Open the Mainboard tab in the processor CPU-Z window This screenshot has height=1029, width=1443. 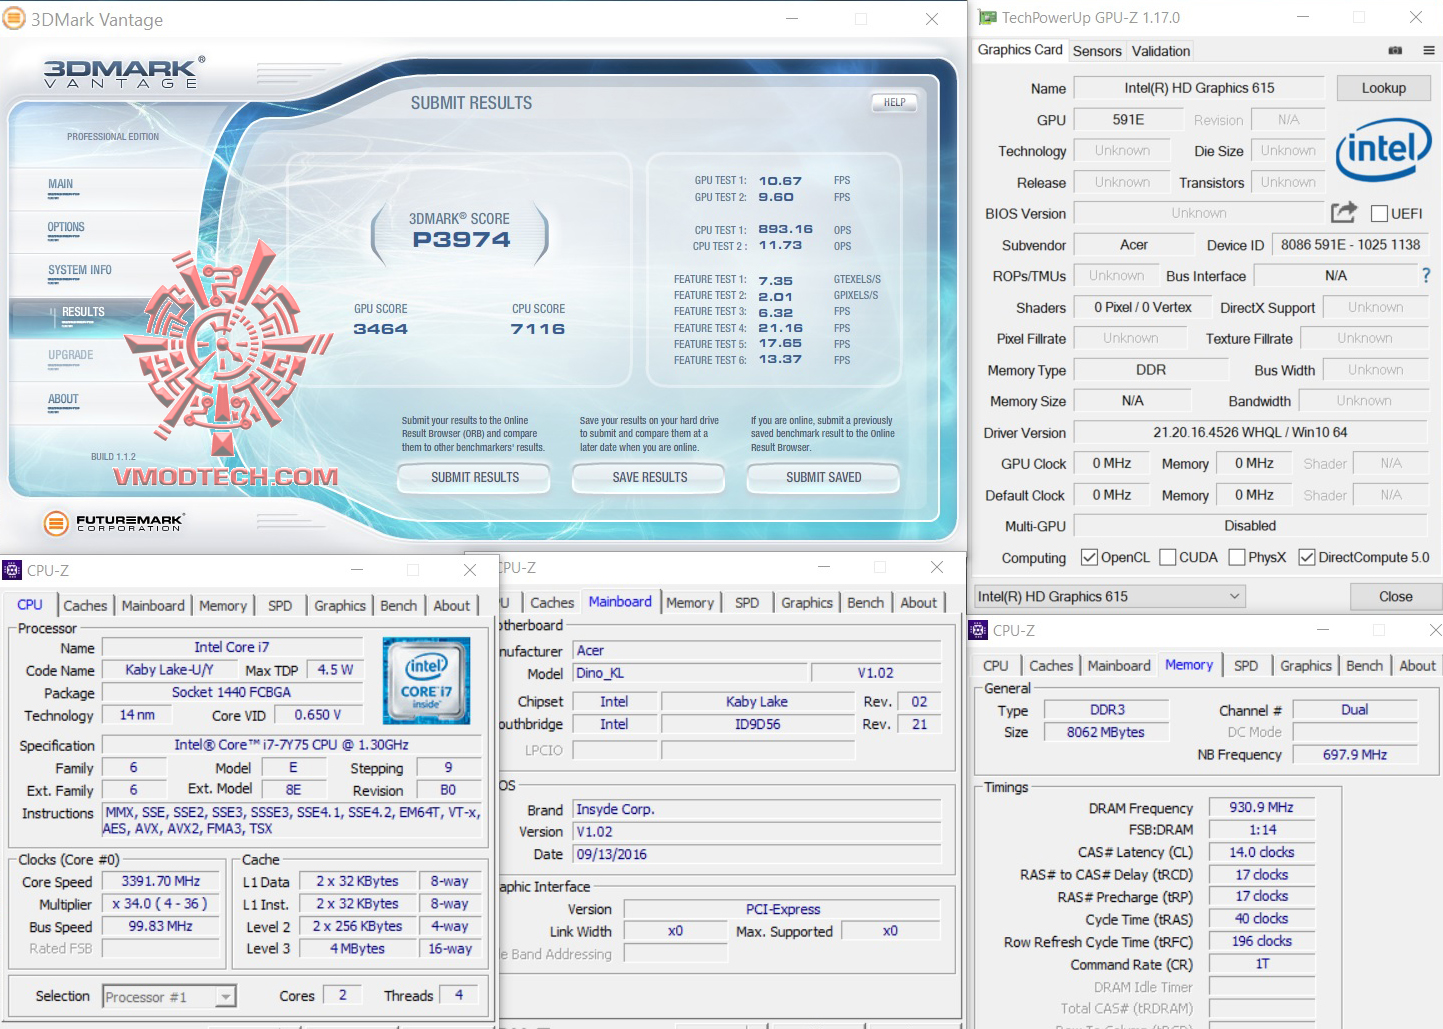pos(153,605)
